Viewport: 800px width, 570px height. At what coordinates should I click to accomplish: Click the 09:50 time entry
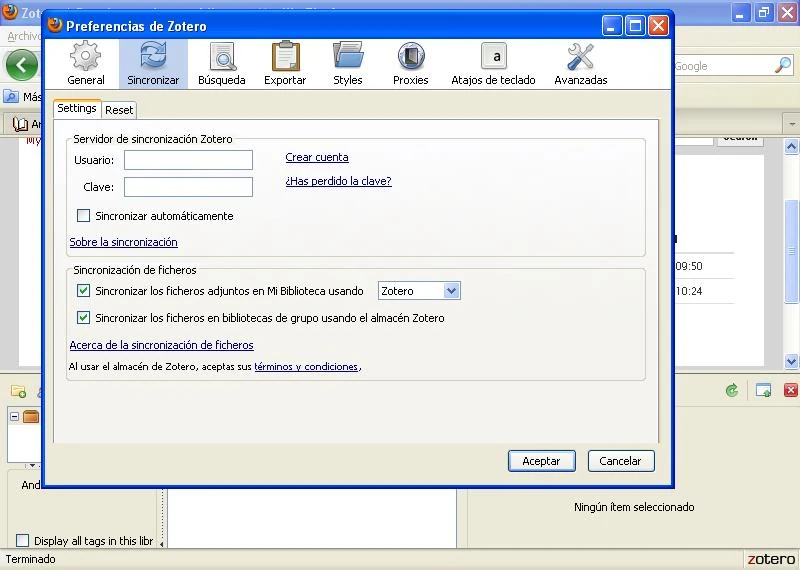[689, 266]
